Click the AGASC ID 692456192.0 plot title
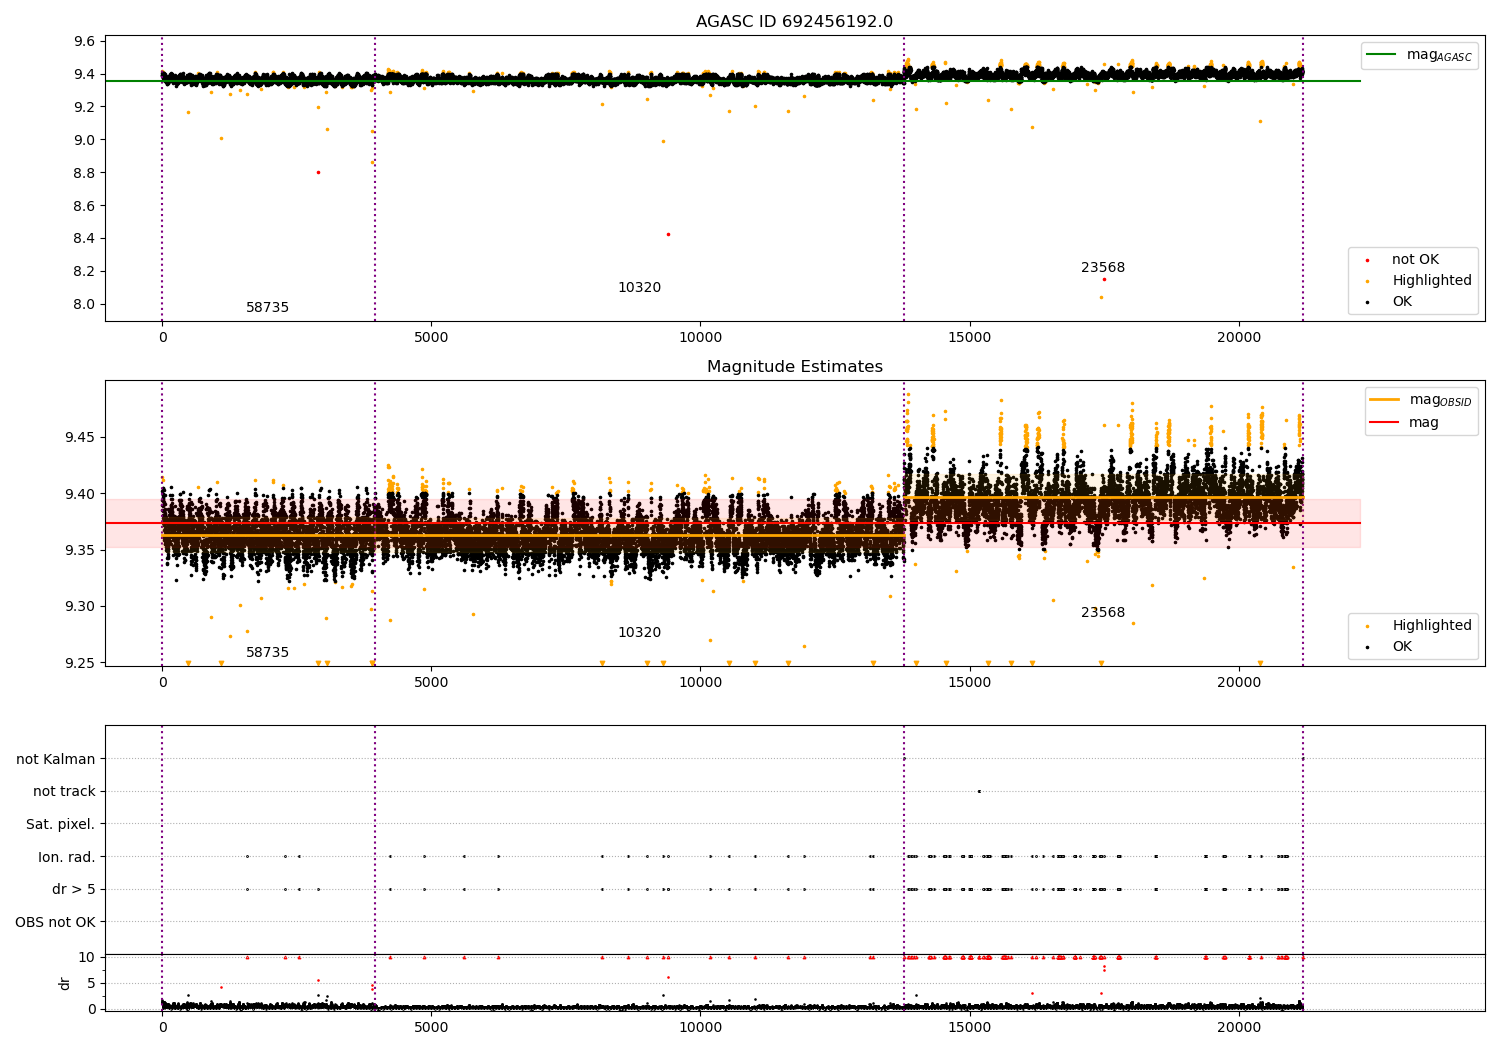 794,22
